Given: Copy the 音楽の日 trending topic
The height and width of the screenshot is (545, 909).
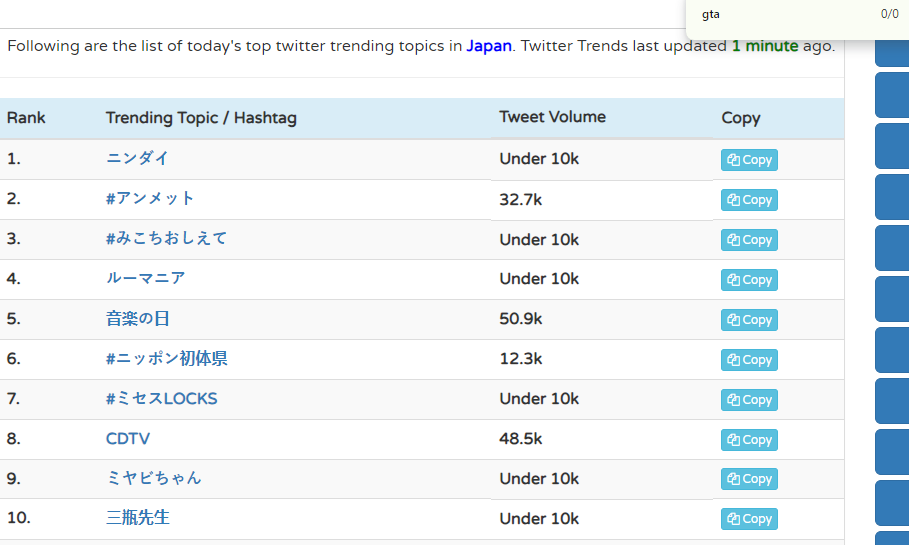Looking at the screenshot, I should coord(749,320).
